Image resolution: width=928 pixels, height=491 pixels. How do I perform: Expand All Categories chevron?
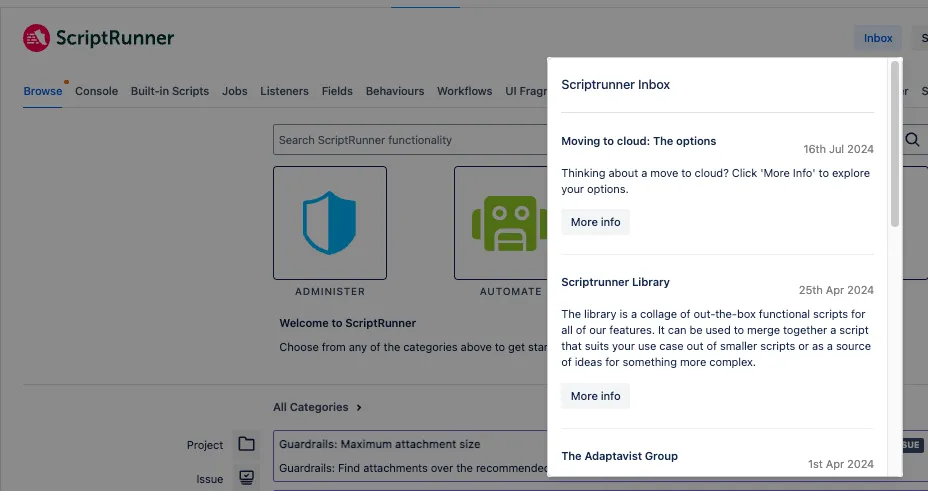tap(359, 407)
